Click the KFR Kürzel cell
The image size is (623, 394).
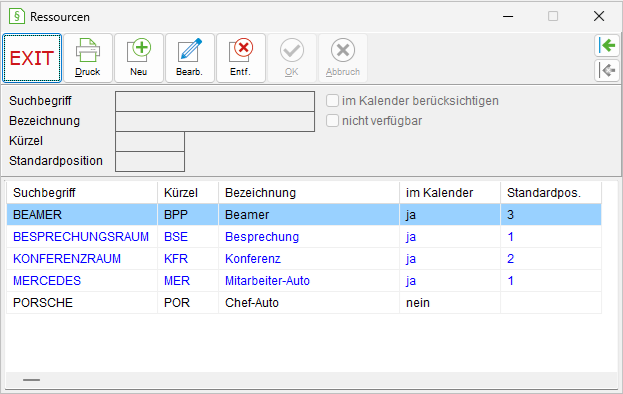coord(188,259)
